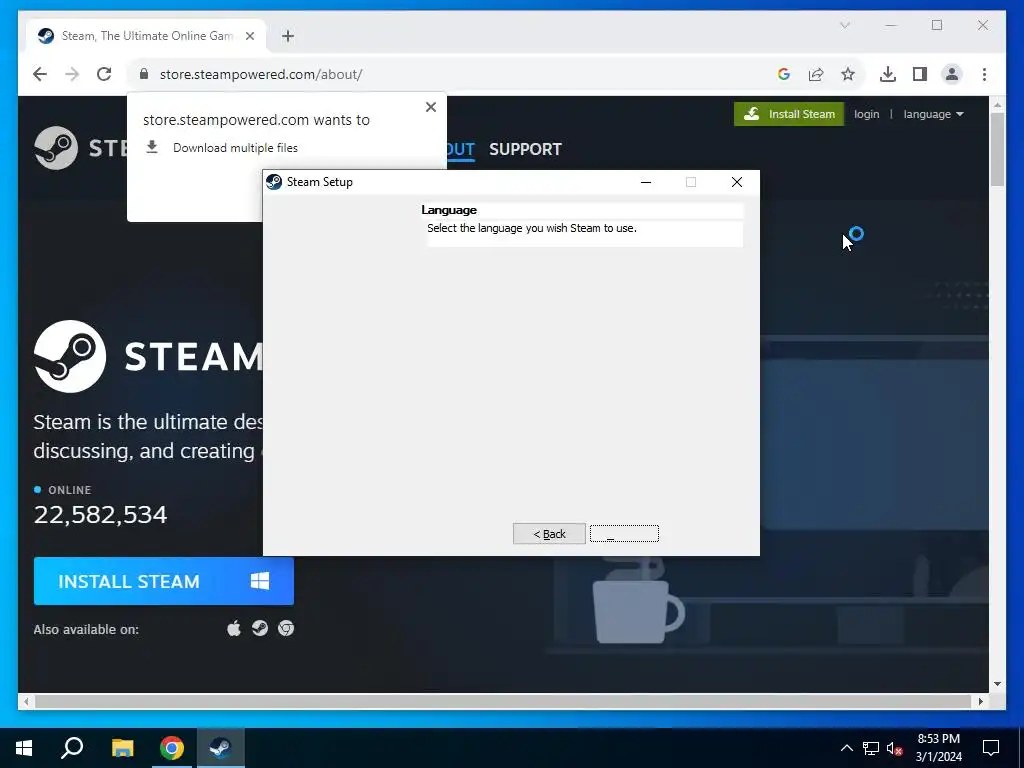
Task: View site information padlock icon
Action: pos(144,74)
